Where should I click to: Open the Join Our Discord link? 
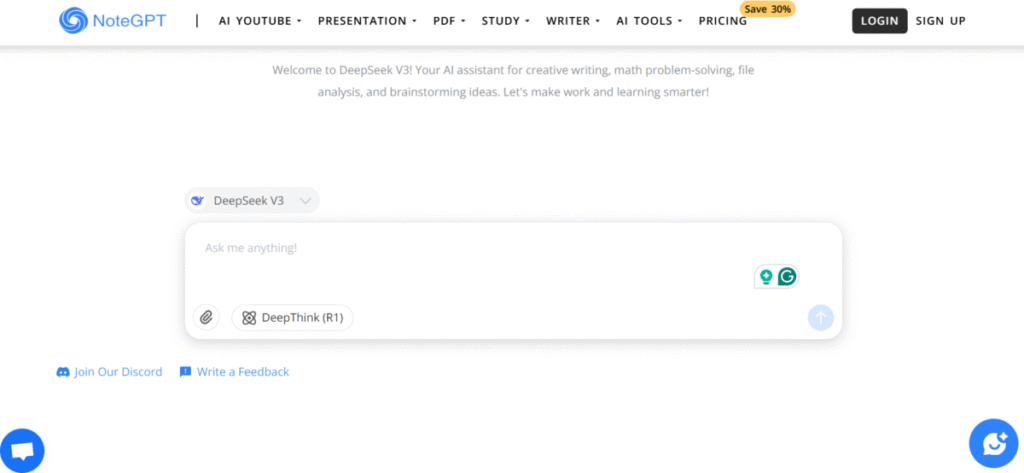point(118,372)
